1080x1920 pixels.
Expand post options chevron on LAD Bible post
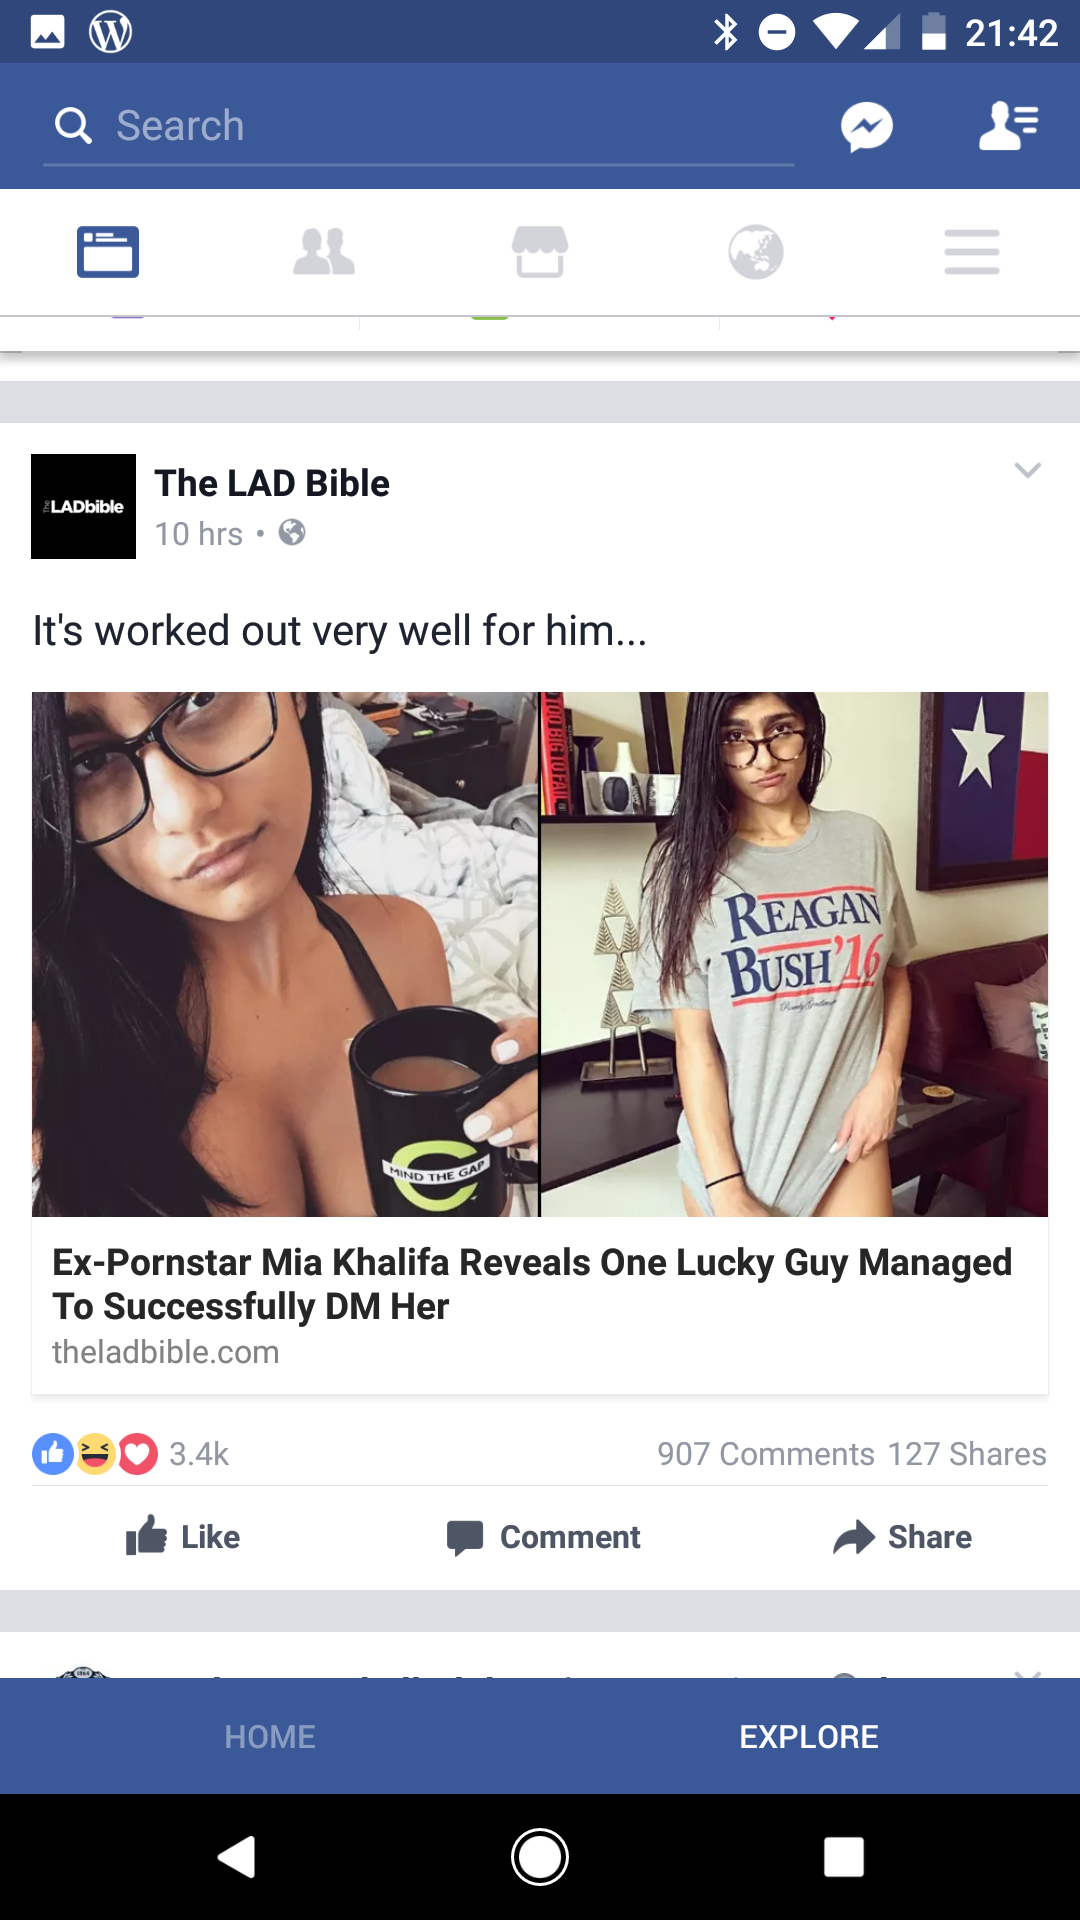[1028, 470]
